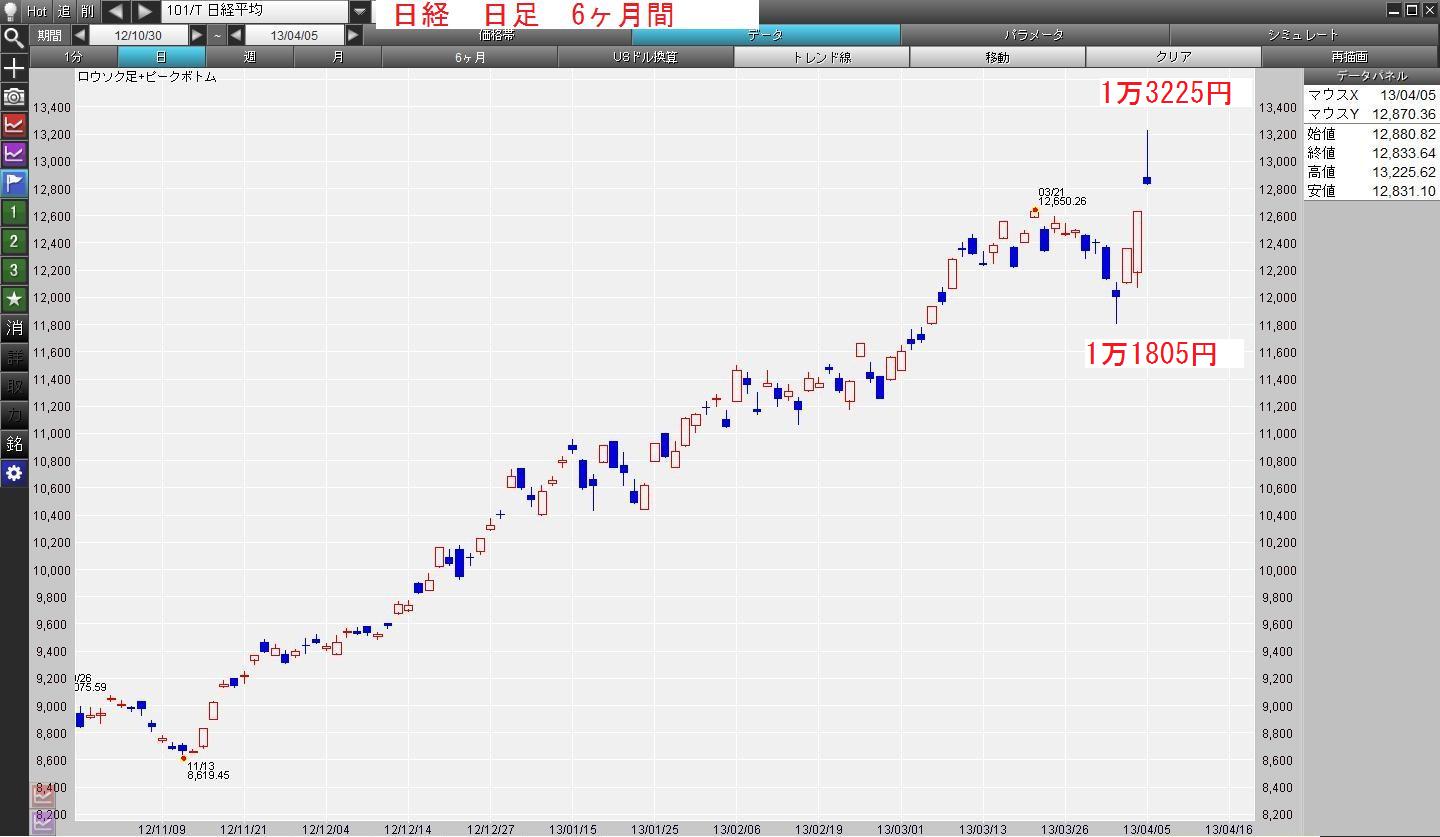This screenshot has width=1440, height=837.
Task: Click the magnifying glass search icon
Action: coord(14,38)
